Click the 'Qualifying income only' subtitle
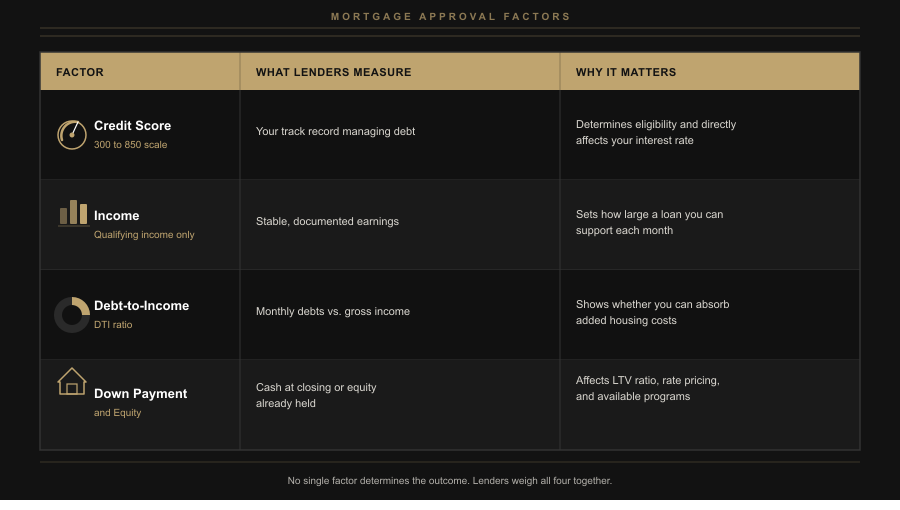The image size is (900, 510). pos(144,235)
